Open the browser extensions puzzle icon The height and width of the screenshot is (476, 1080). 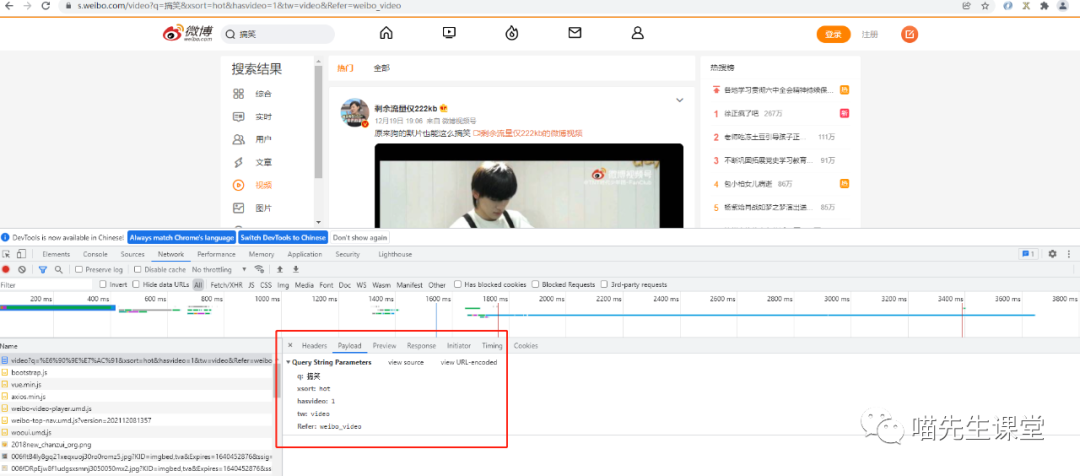[1045, 6]
